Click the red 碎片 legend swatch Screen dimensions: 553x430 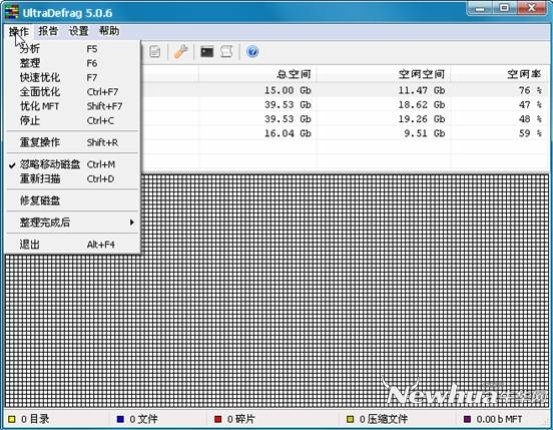[x=218, y=419]
